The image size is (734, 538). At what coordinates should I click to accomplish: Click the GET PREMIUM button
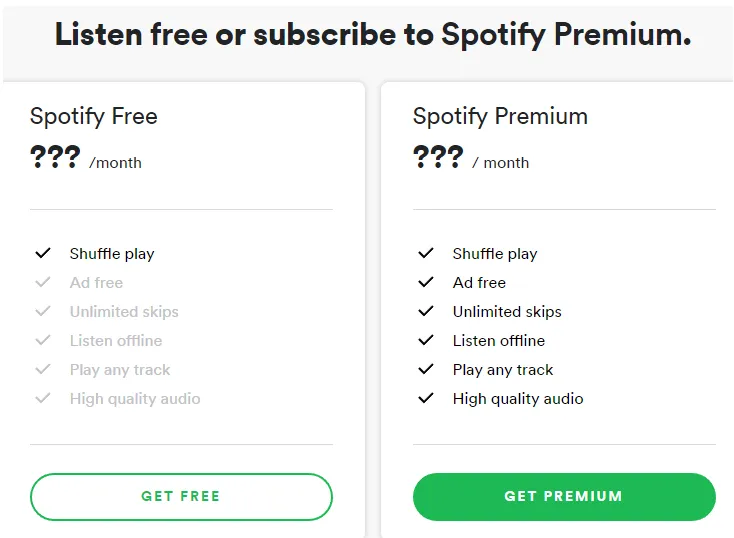pyautogui.click(x=564, y=497)
